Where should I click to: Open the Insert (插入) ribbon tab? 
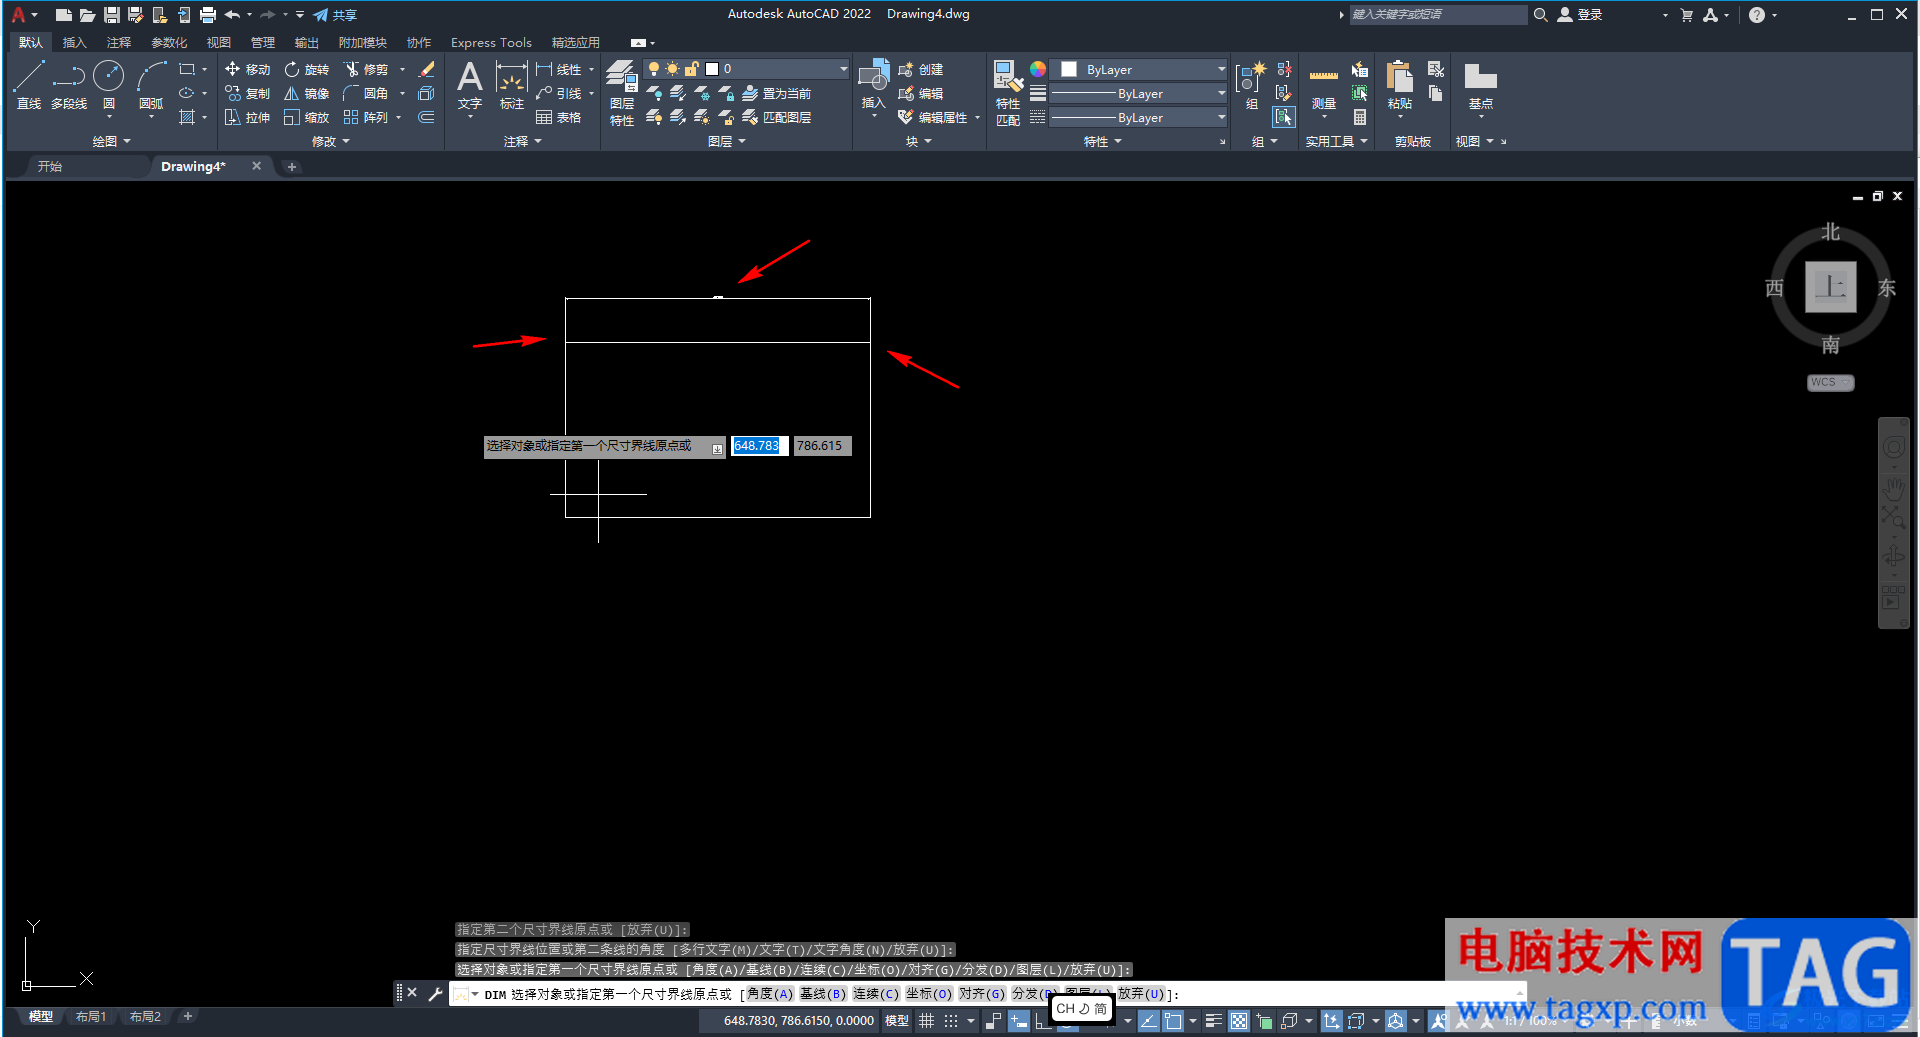75,42
